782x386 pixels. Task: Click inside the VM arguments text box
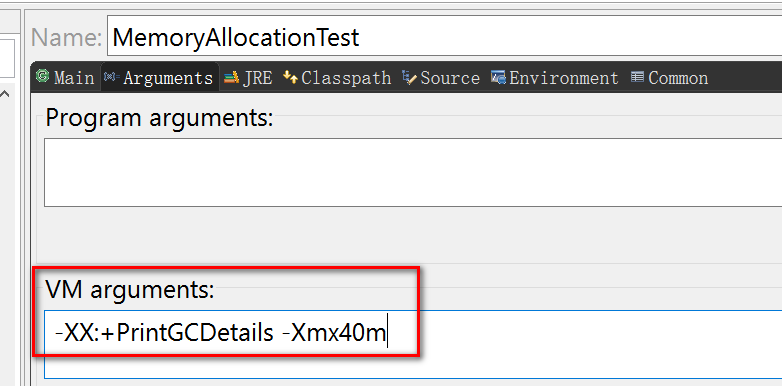pos(413,344)
